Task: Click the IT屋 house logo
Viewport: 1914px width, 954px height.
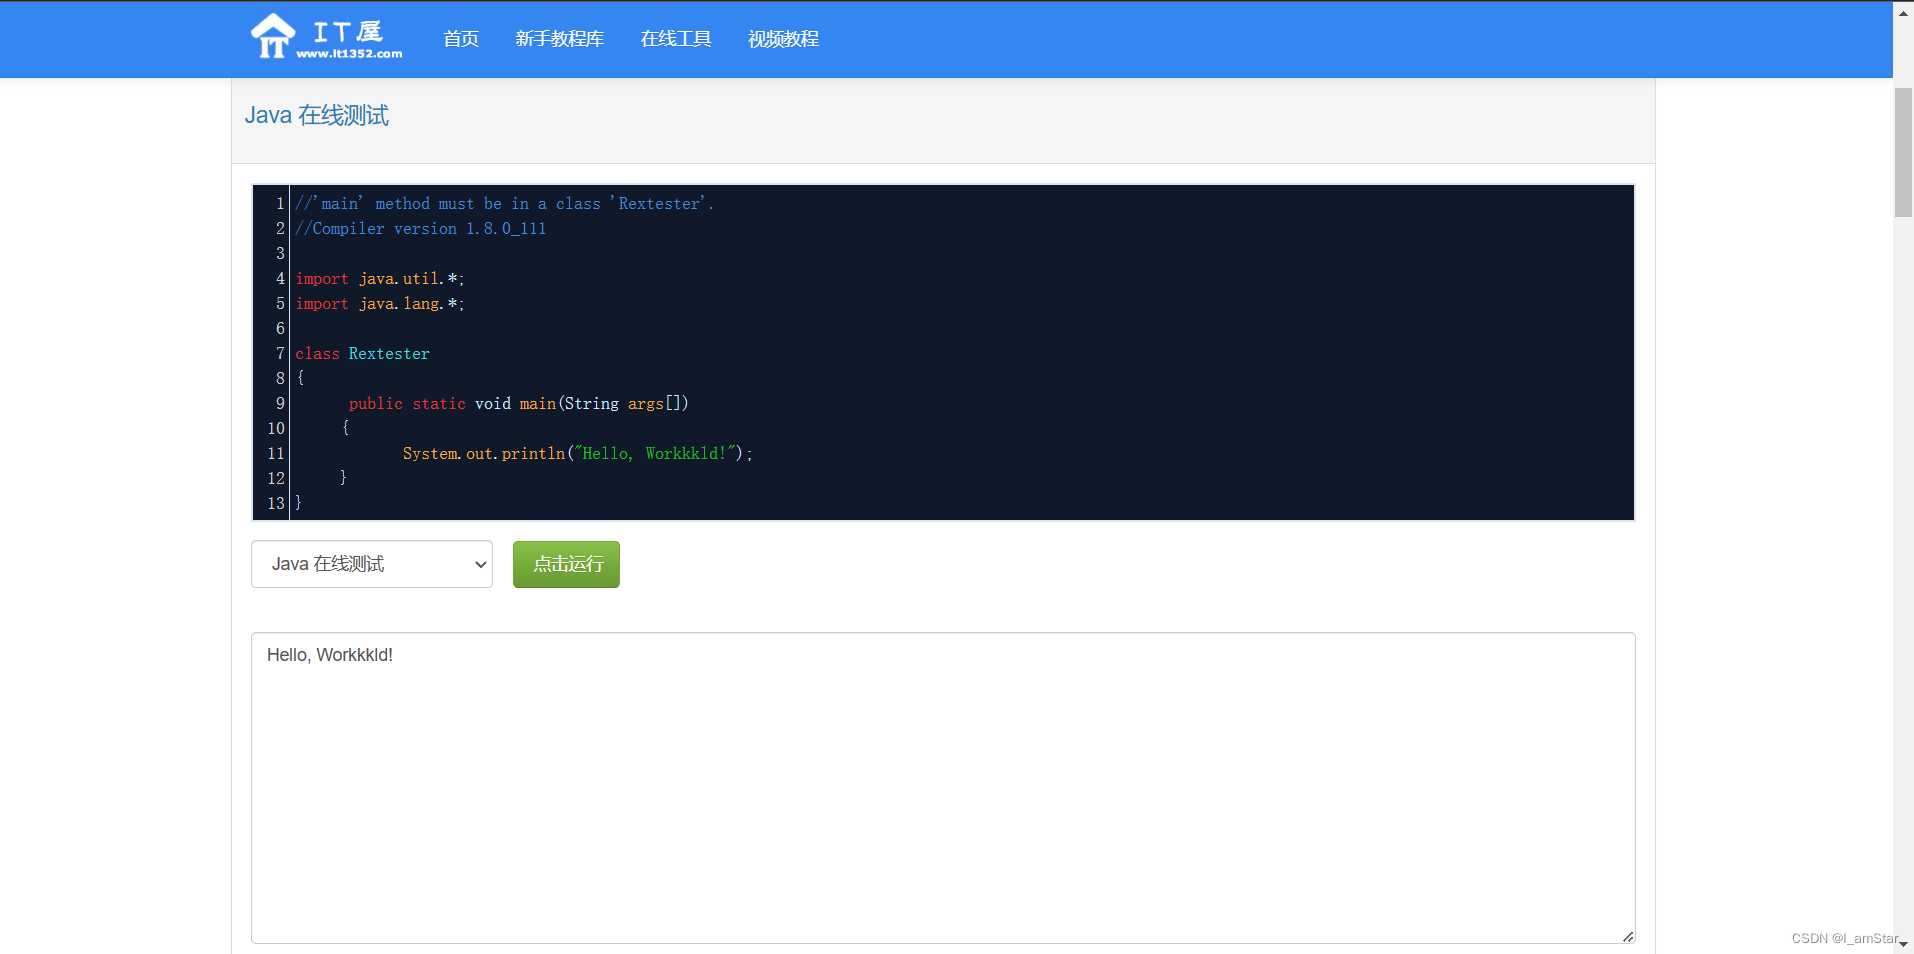Action: click(x=326, y=37)
